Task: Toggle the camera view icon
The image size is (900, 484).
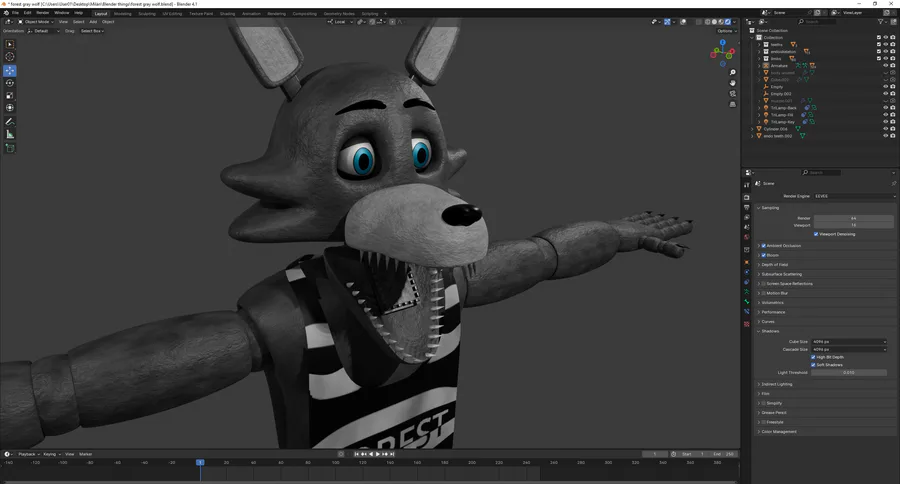Action: (x=732, y=94)
